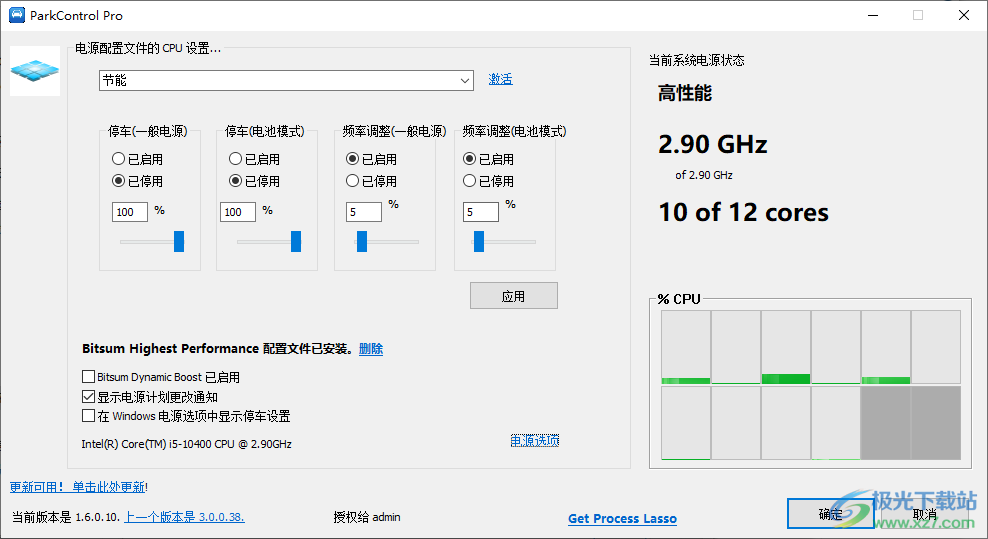Click the 频率调整(一般电源) percent field

[x=364, y=212]
